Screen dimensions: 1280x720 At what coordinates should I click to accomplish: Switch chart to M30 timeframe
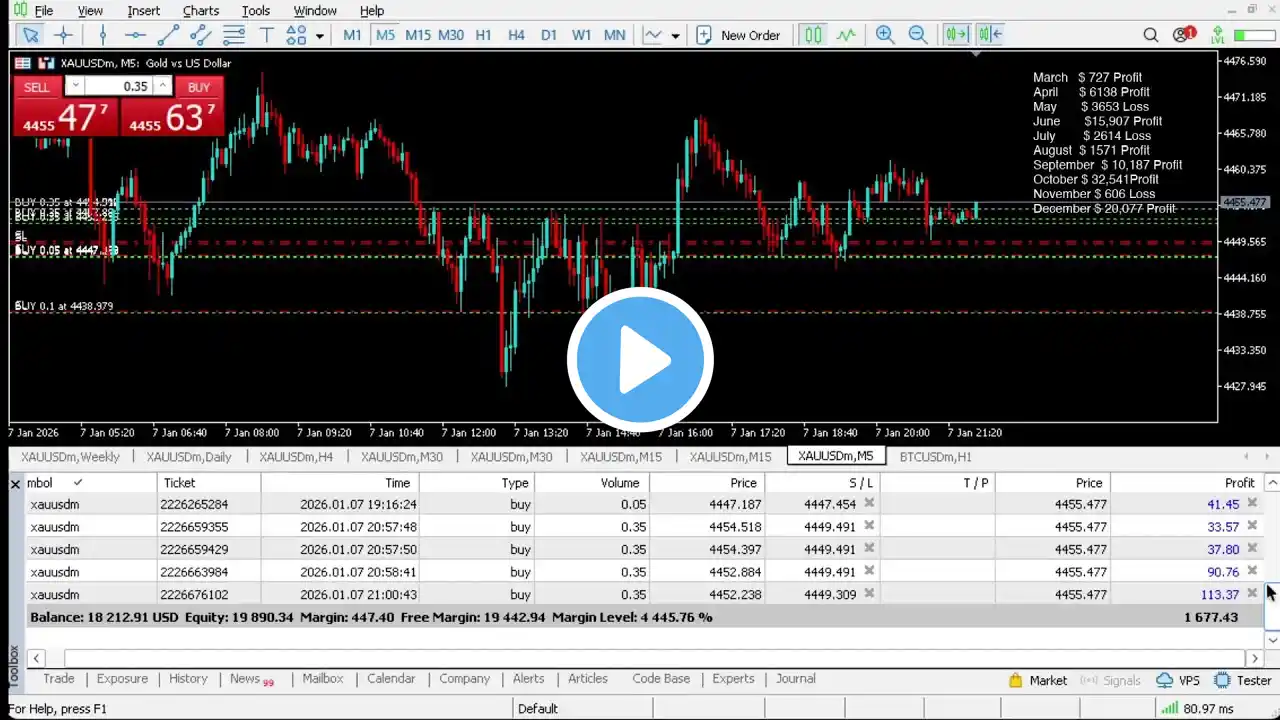(x=451, y=35)
